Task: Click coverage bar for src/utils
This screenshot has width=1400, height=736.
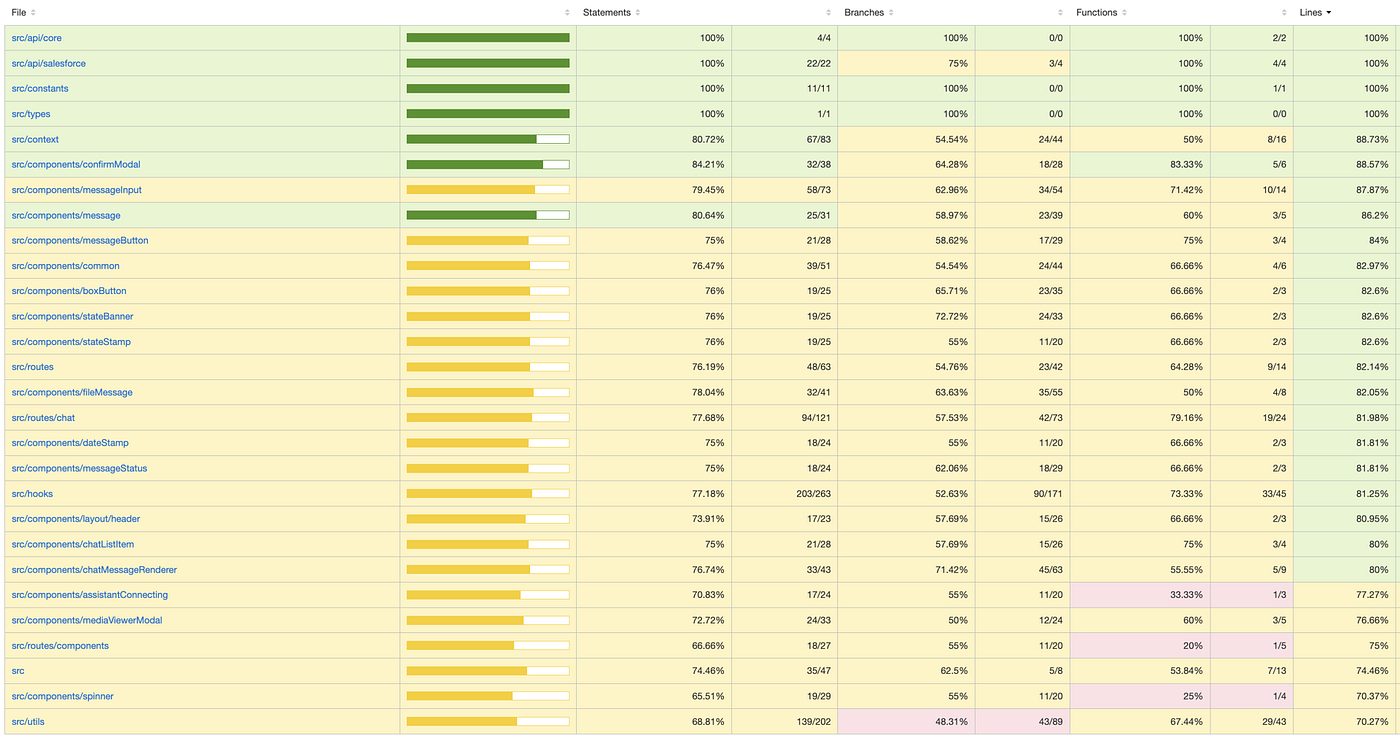Action: tap(488, 721)
